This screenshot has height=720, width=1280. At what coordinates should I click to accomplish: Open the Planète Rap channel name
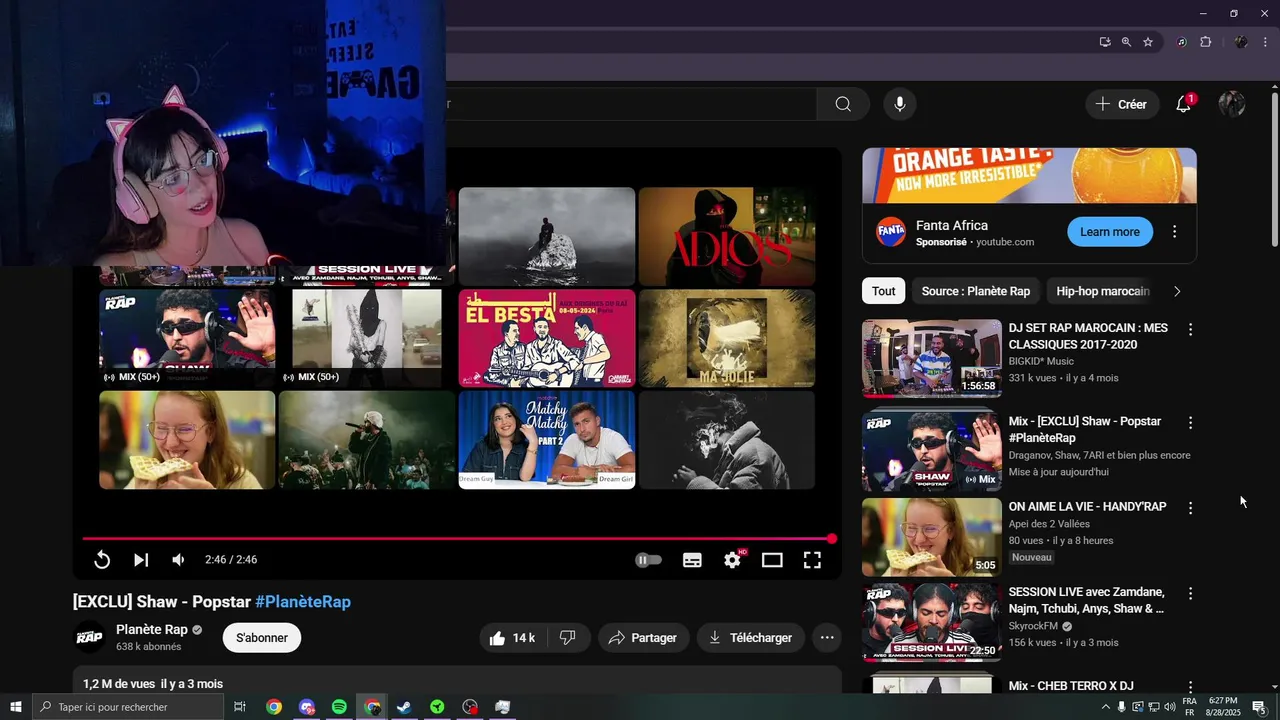[x=152, y=630]
